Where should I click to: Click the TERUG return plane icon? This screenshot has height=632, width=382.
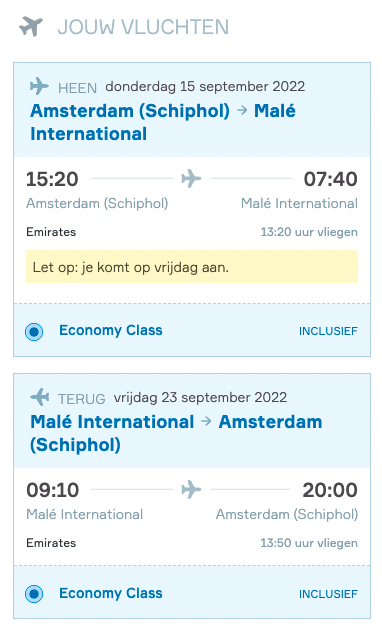pyautogui.click(x=39, y=397)
